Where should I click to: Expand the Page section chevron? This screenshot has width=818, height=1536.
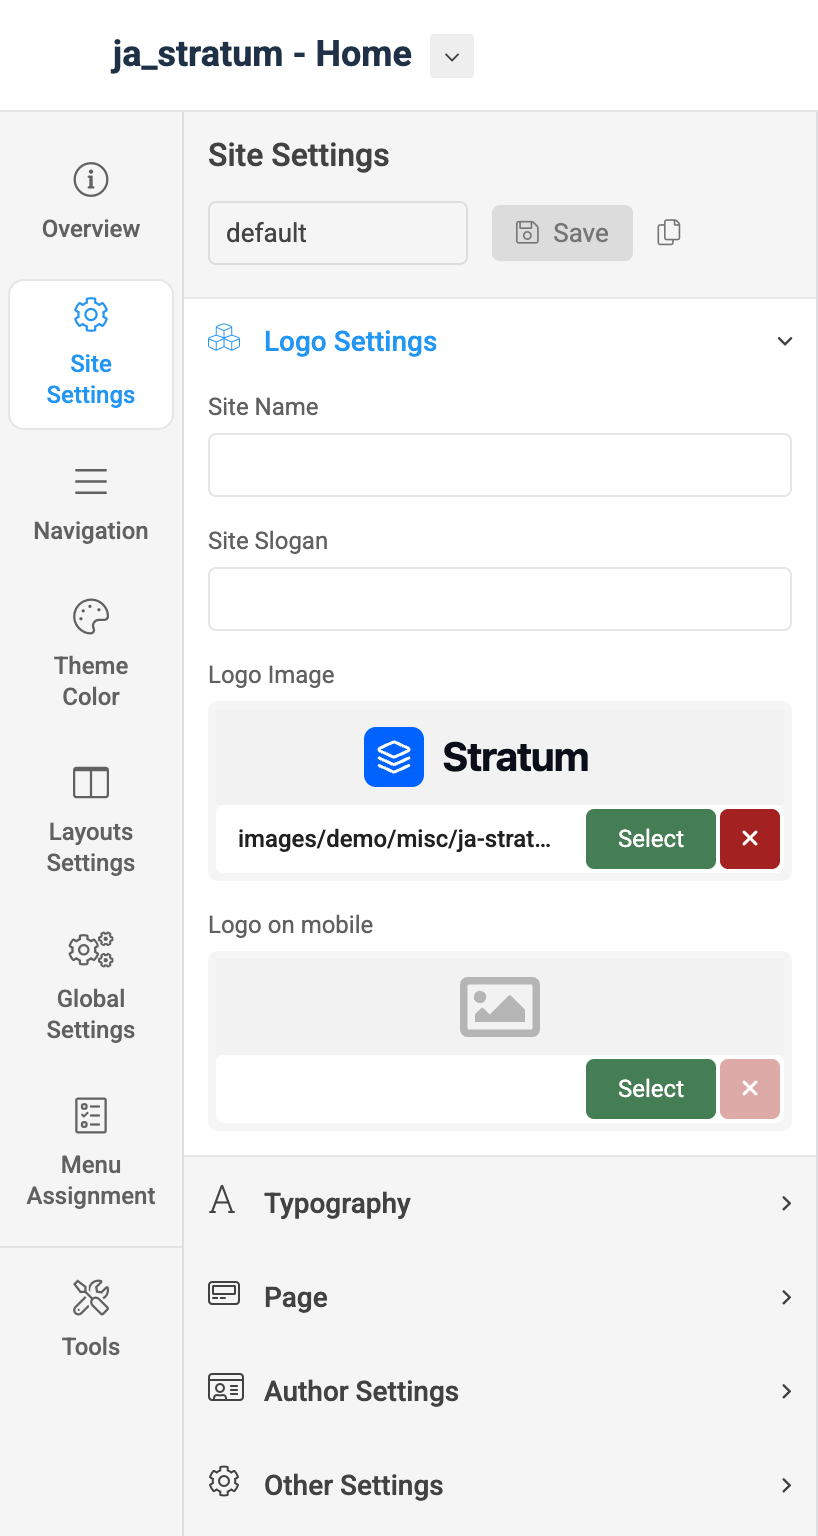pos(786,1297)
